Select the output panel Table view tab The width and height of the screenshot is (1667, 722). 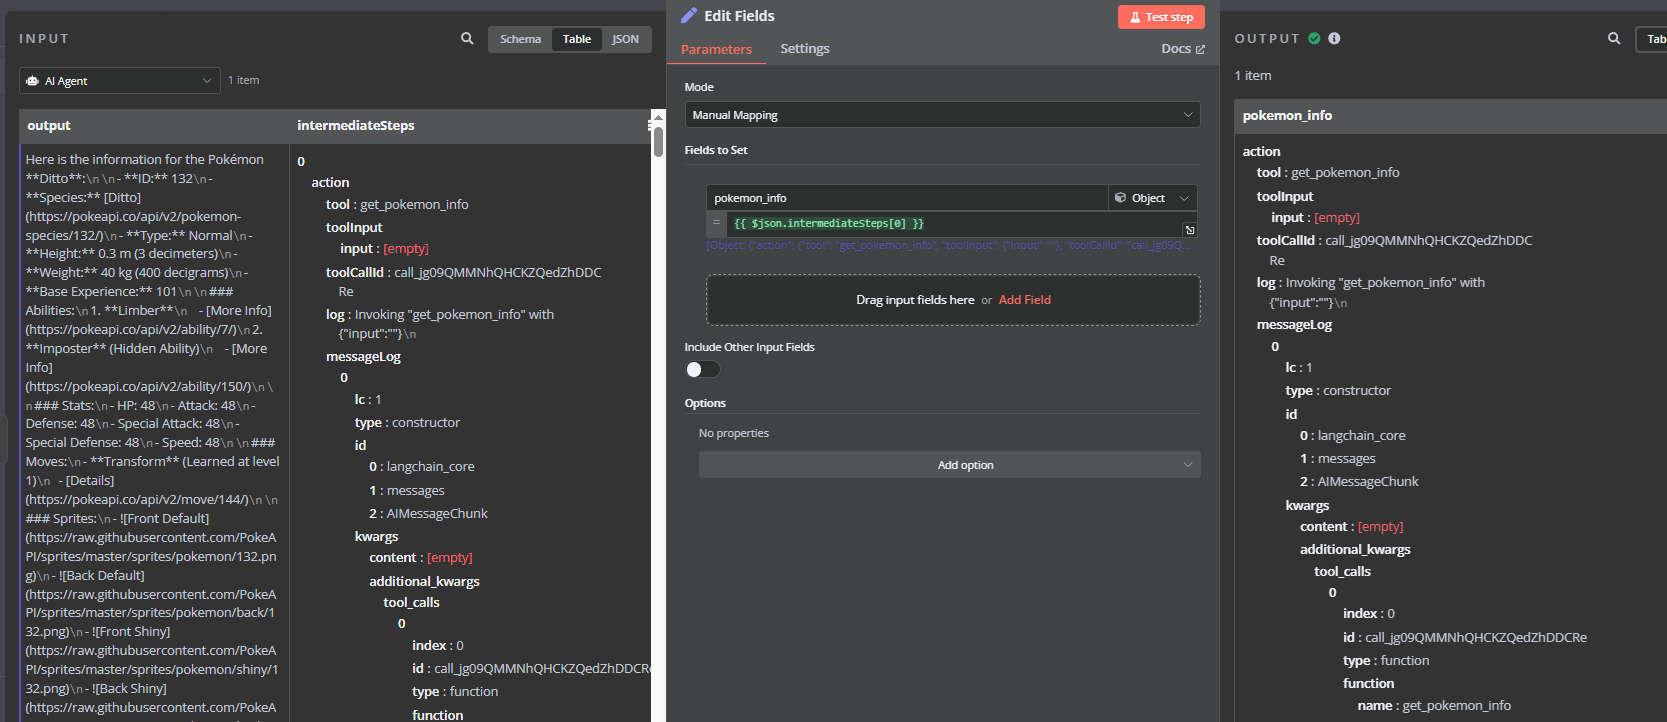pyautogui.click(x=1653, y=39)
